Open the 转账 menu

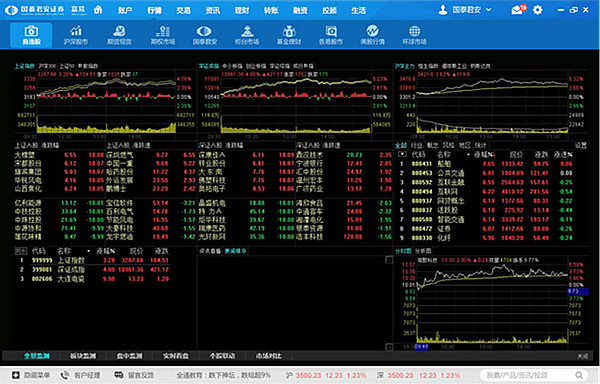click(271, 10)
